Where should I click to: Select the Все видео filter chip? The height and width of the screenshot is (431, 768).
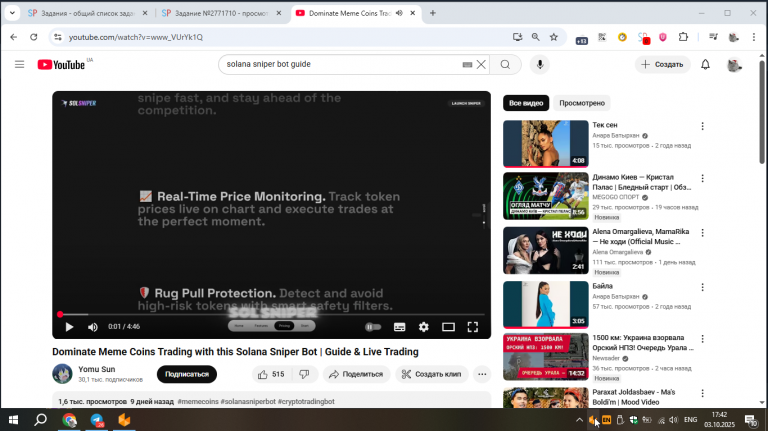(x=526, y=103)
